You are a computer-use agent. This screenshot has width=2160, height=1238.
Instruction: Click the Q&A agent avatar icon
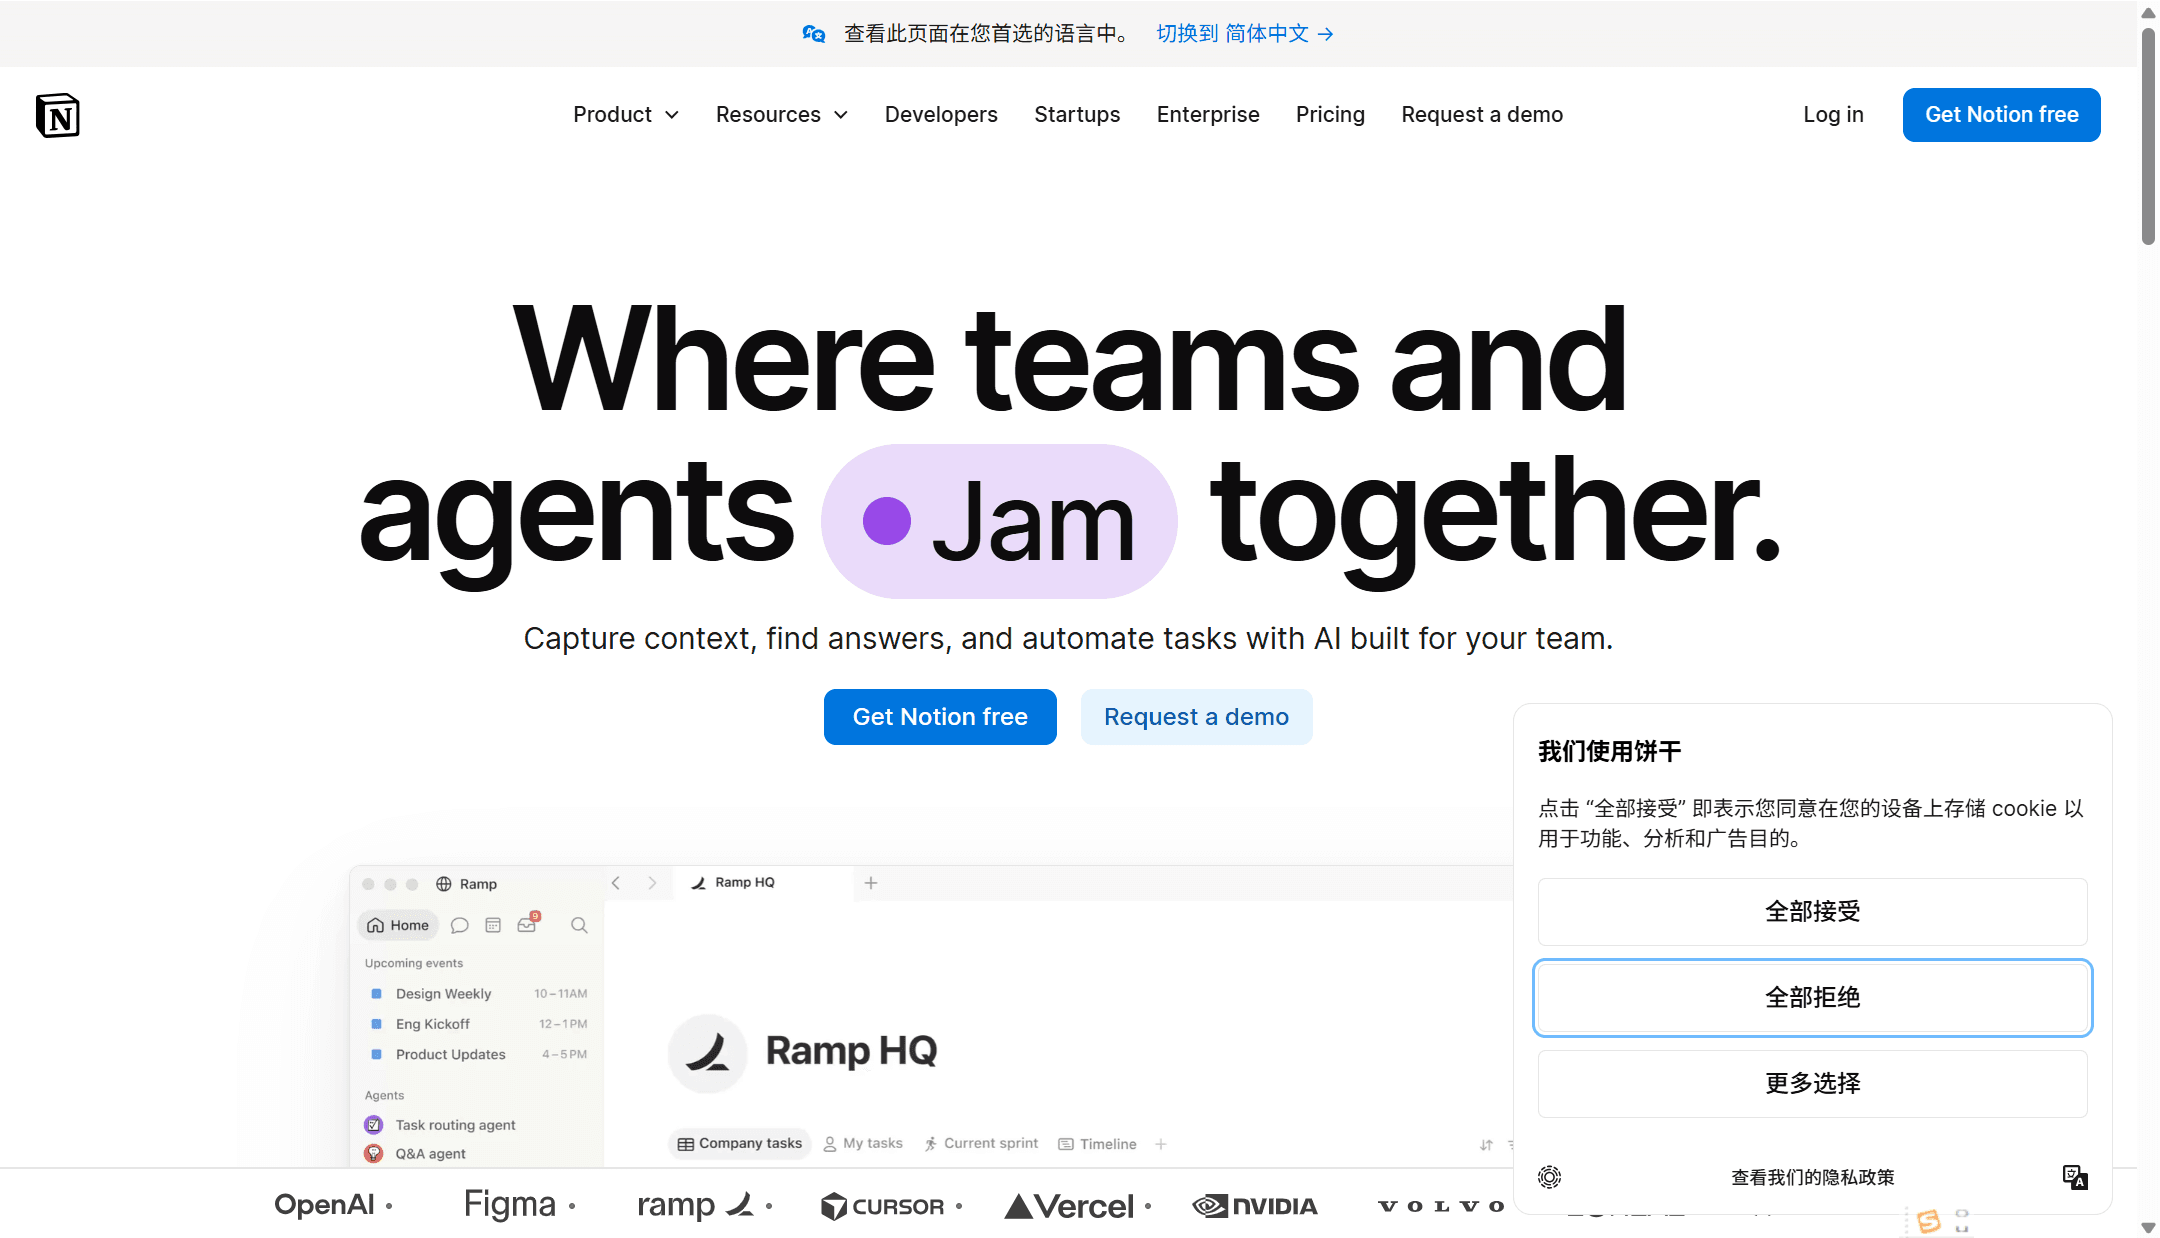point(374,1154)
